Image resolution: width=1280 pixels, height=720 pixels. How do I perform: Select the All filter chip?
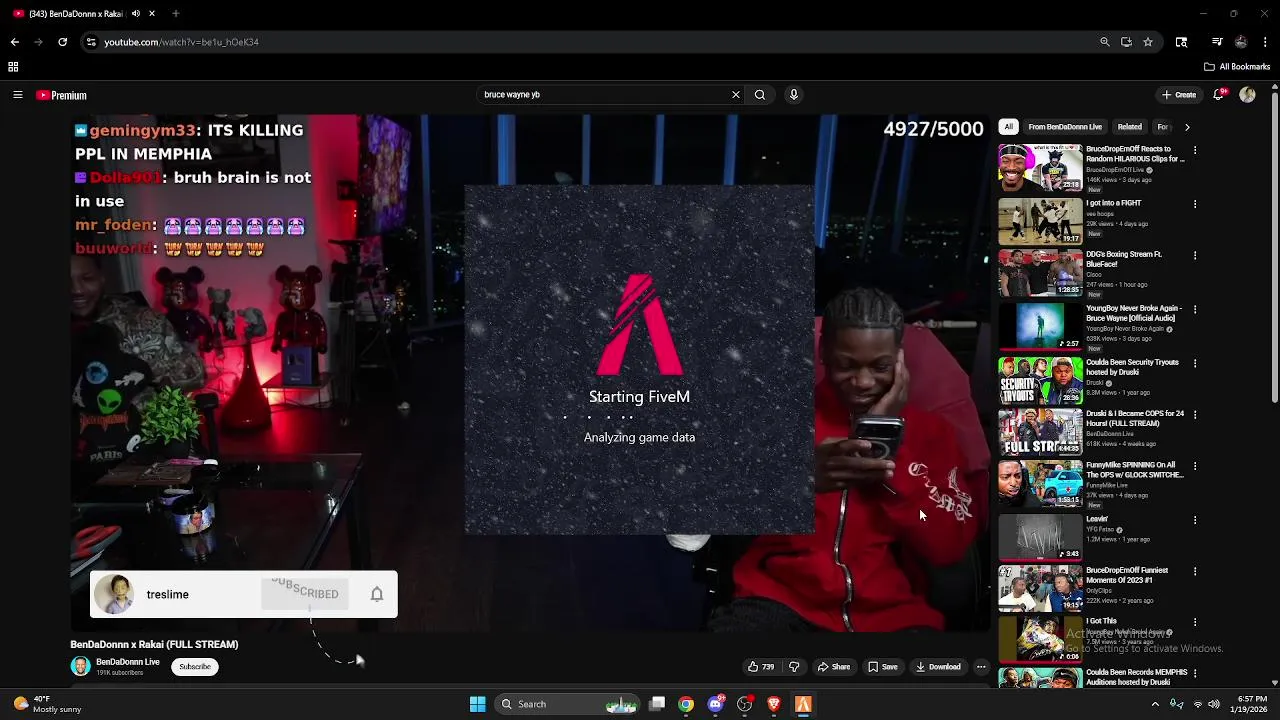tap(1008, 127)
